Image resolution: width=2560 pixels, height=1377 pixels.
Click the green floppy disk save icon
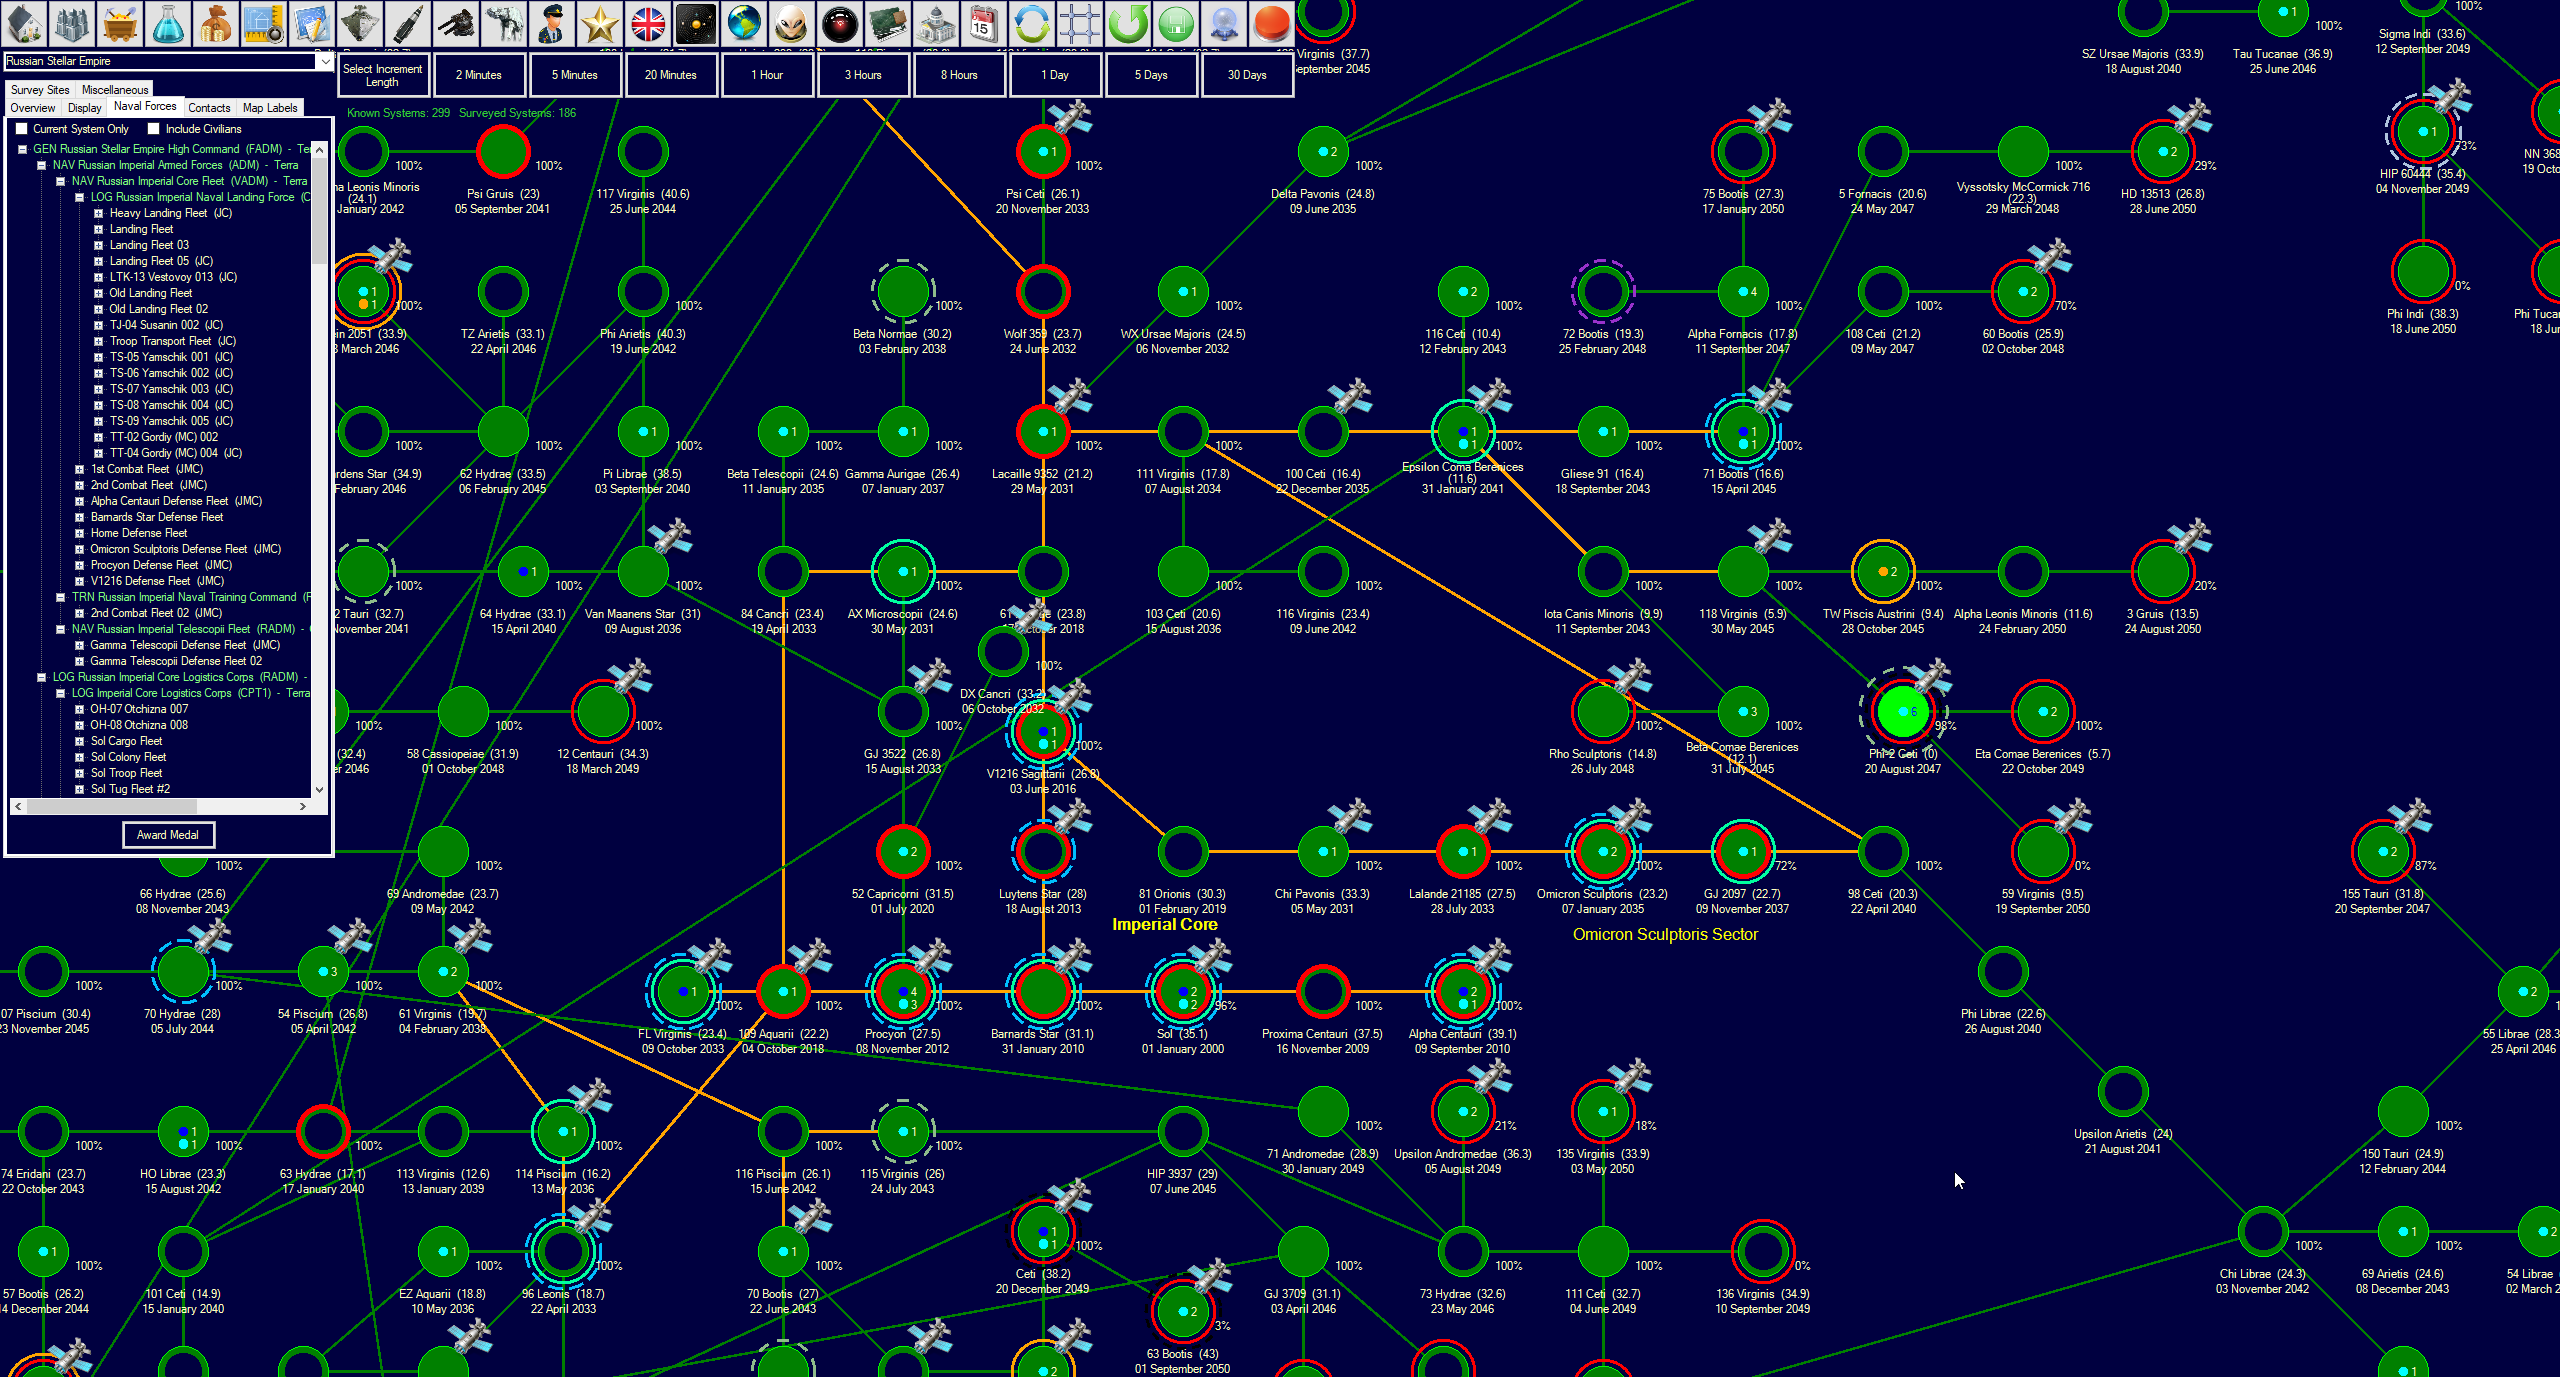[1176, 23]
